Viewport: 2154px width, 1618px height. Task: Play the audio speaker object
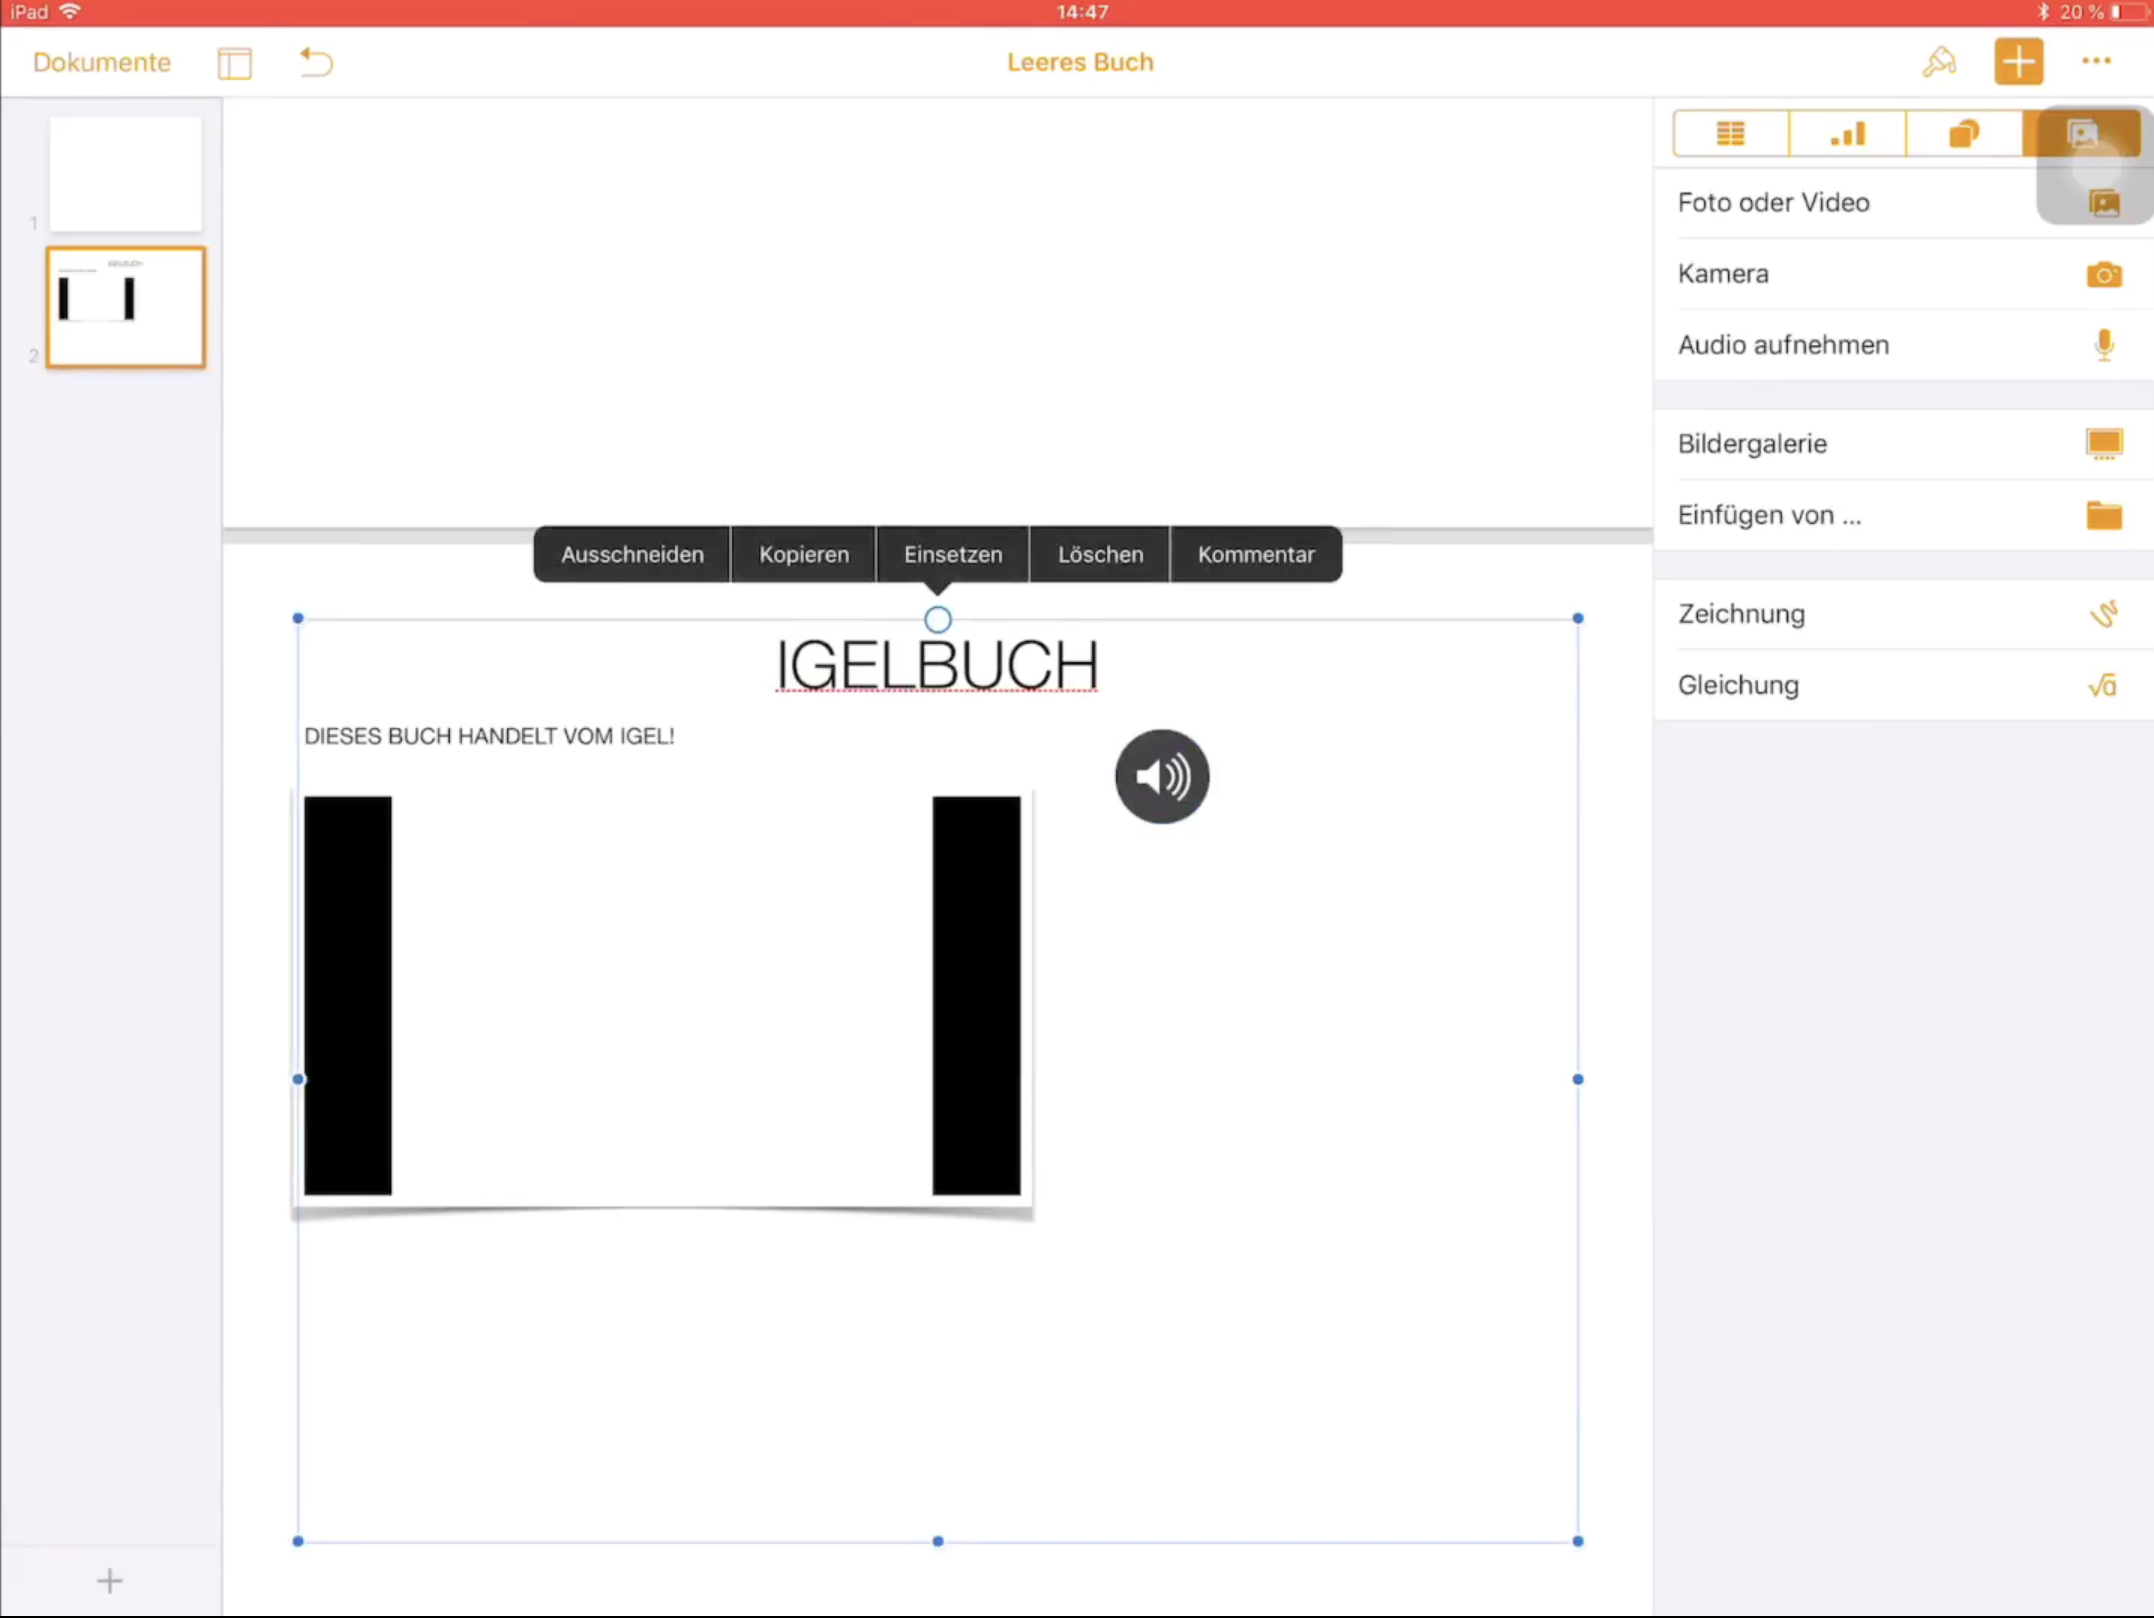(x=1161, y=777)
